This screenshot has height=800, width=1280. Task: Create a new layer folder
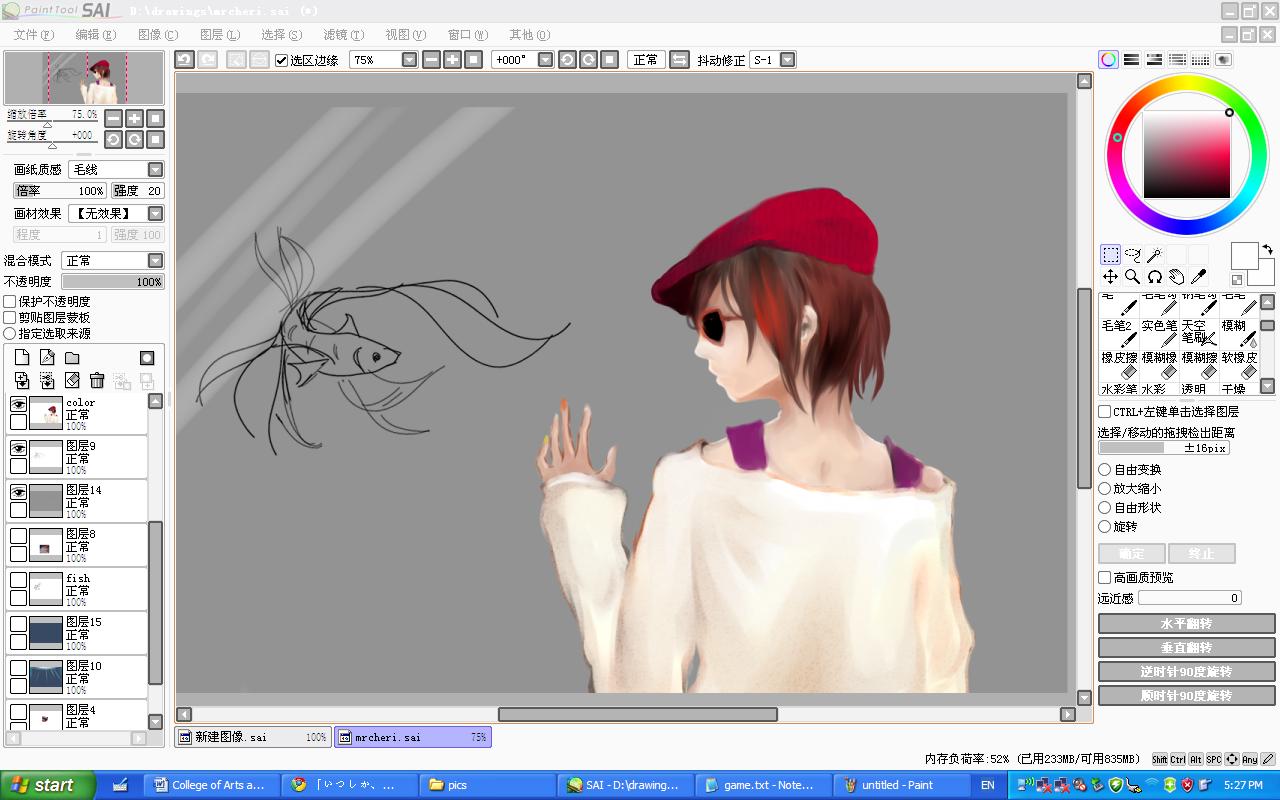pyautogui.click(x=72, y=358)
